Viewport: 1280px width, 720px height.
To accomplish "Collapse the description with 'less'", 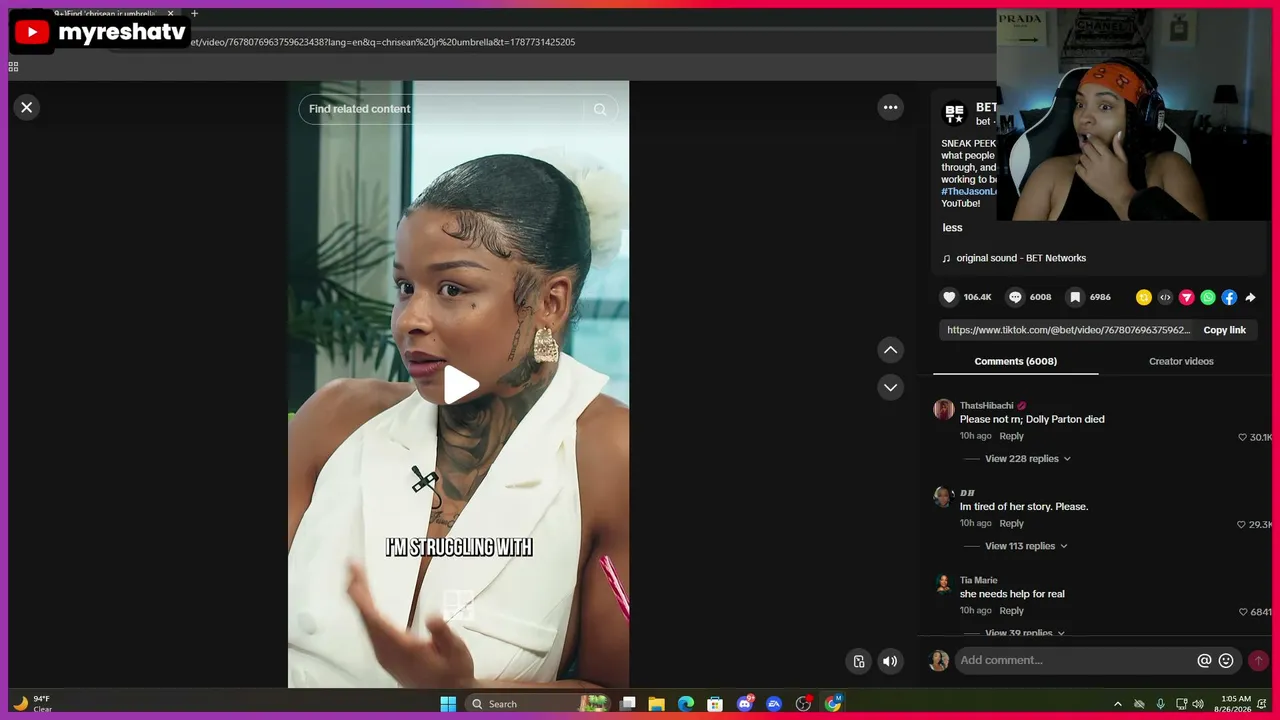I will (952, 228).
